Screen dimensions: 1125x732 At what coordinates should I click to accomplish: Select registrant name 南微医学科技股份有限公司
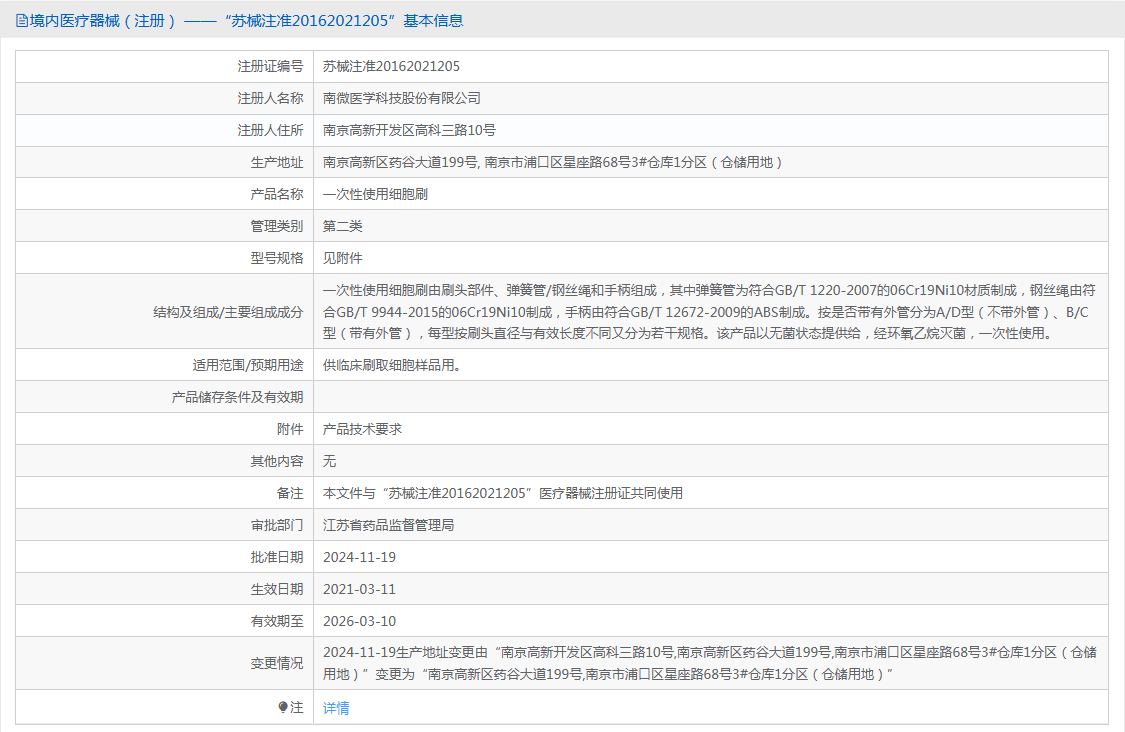[x=402, y=98]
